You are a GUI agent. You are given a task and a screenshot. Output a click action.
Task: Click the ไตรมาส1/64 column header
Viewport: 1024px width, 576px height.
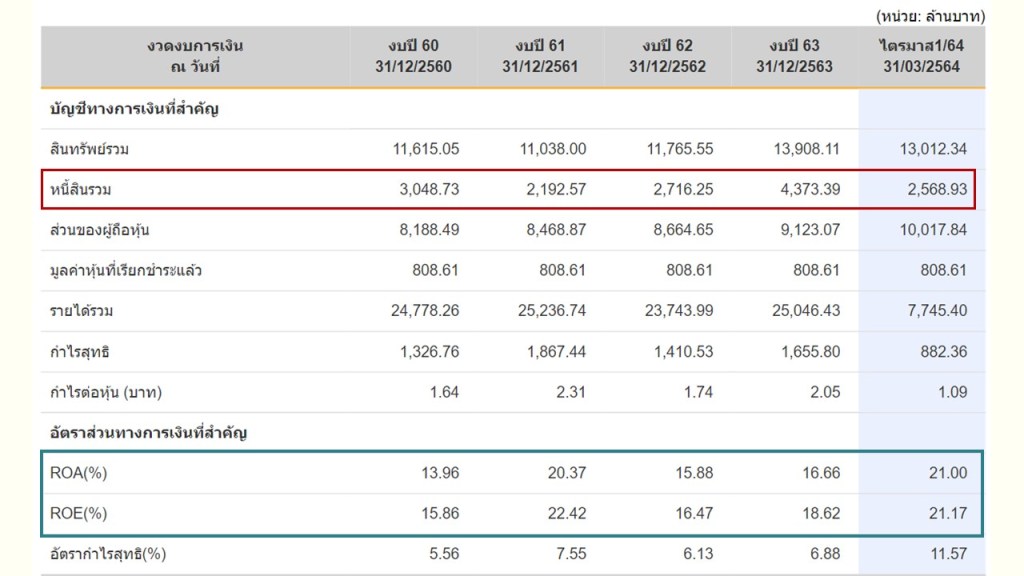(x=922, y=56)
